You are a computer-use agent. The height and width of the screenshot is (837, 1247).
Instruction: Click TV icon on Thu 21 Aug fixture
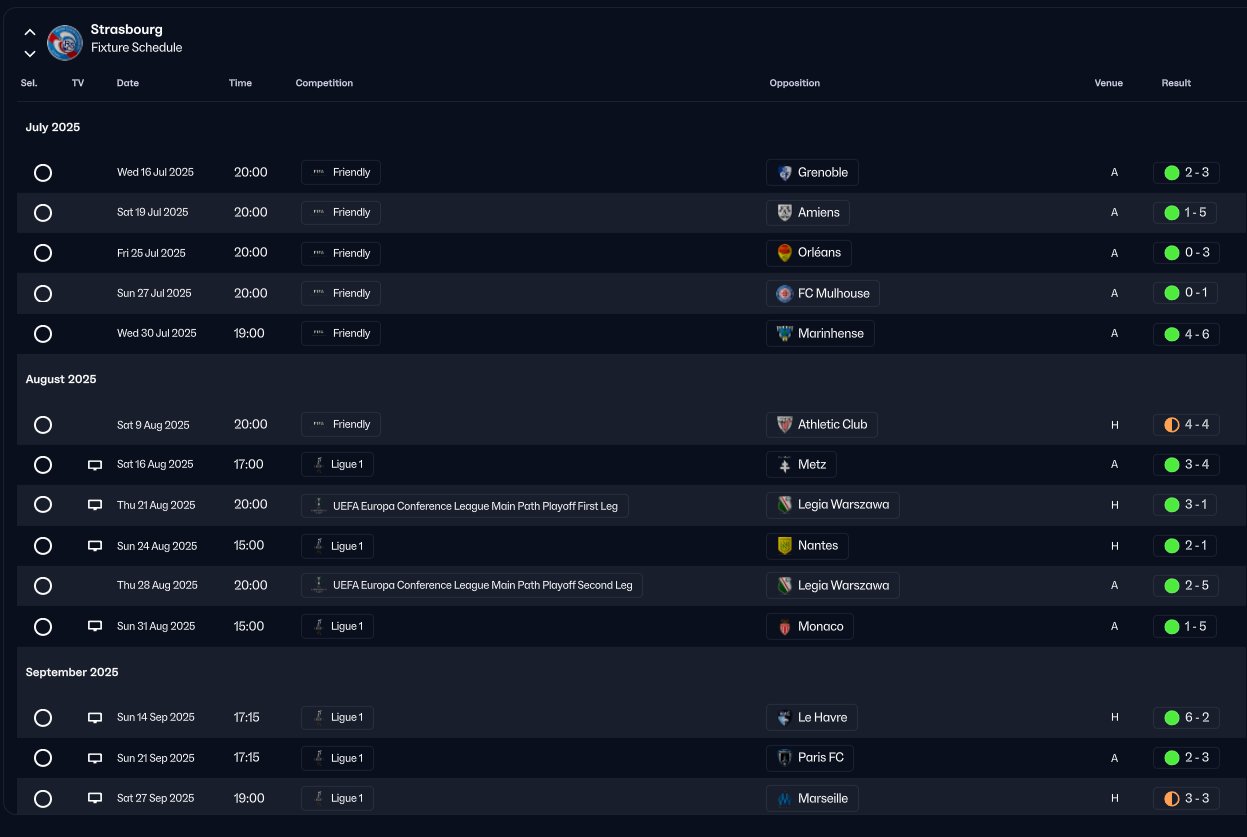click(x=95, y=505)
